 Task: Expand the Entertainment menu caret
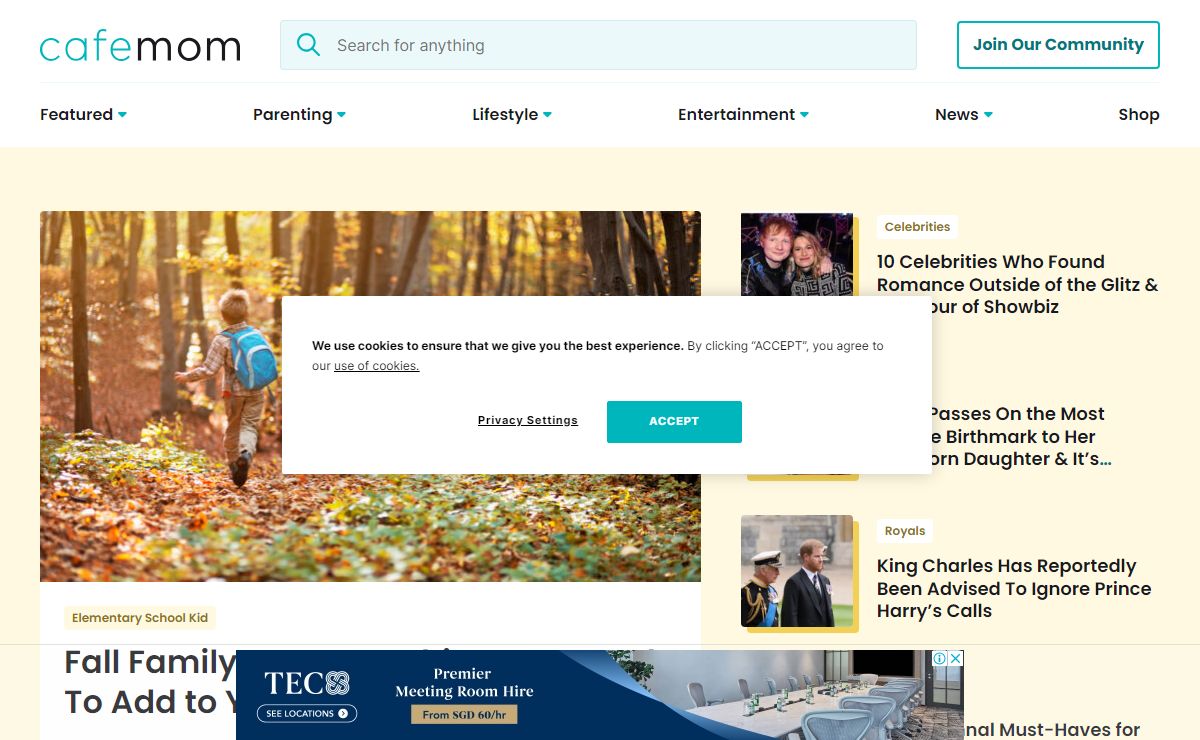804,115
